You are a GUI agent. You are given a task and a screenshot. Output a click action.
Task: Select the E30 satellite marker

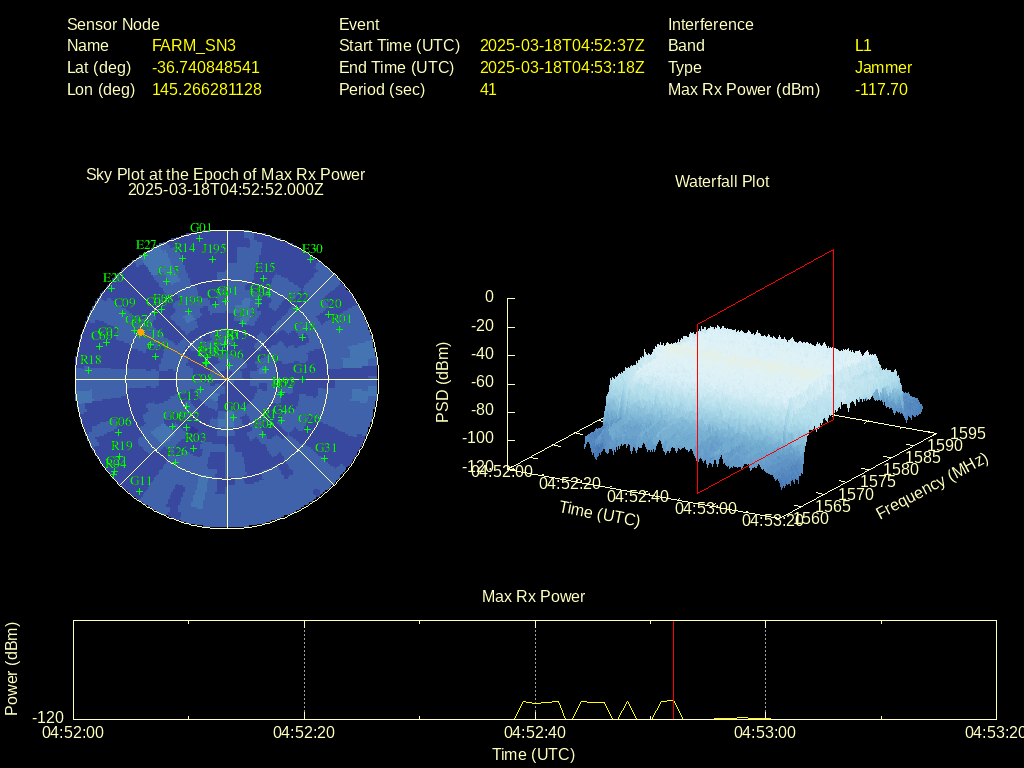[312, 257]
